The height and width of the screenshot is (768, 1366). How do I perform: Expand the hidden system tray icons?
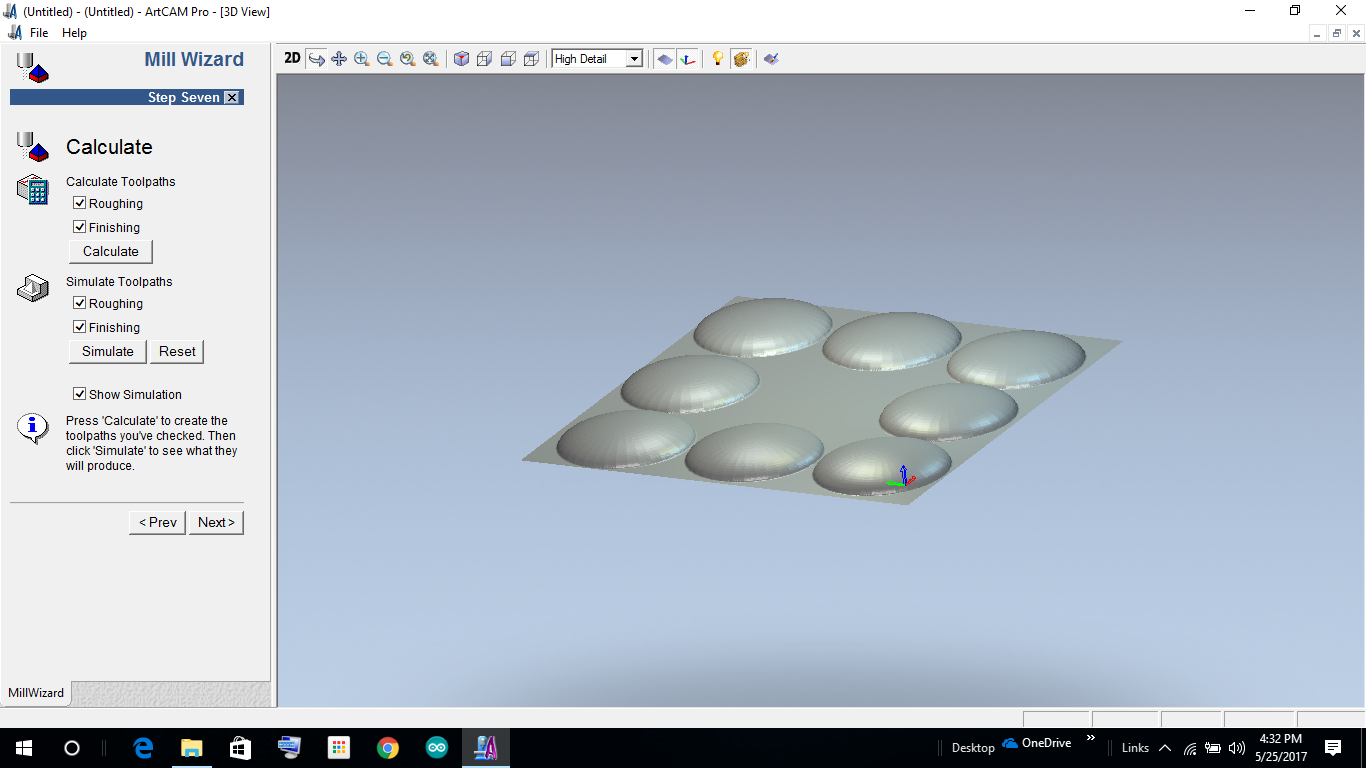coord(1165,748)
